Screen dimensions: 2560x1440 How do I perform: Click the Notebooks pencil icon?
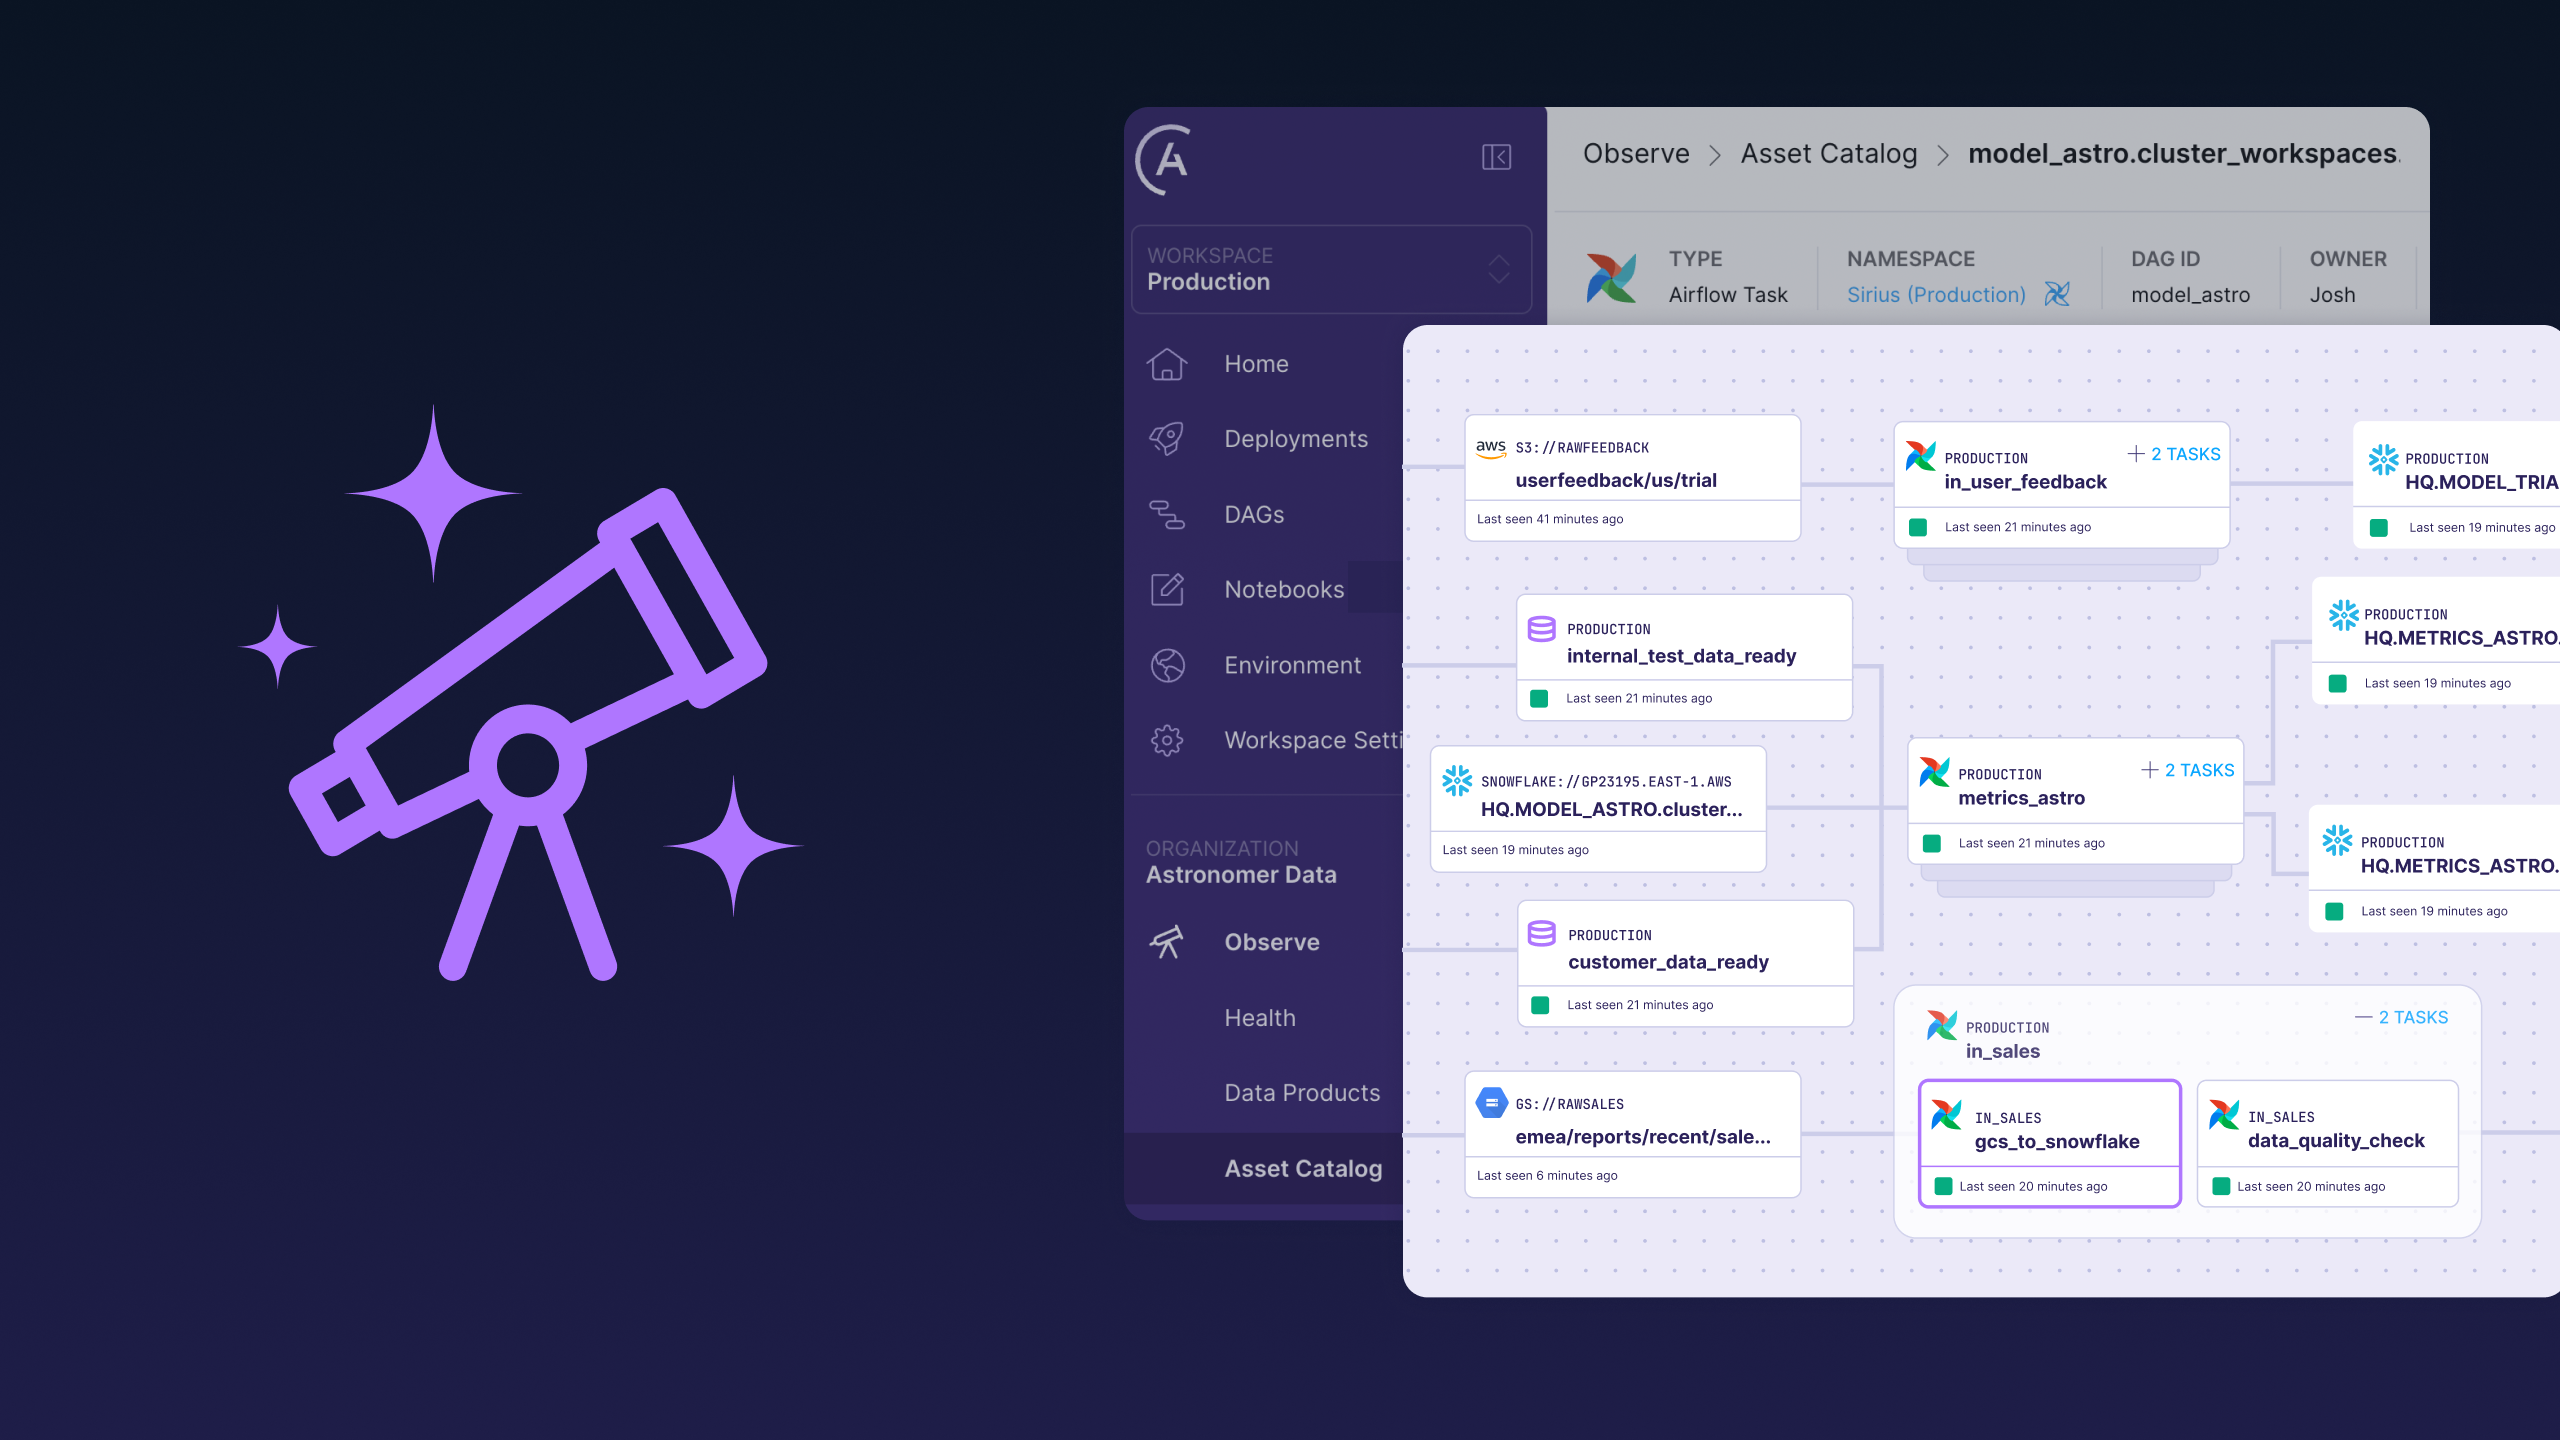coord(1166,590)
